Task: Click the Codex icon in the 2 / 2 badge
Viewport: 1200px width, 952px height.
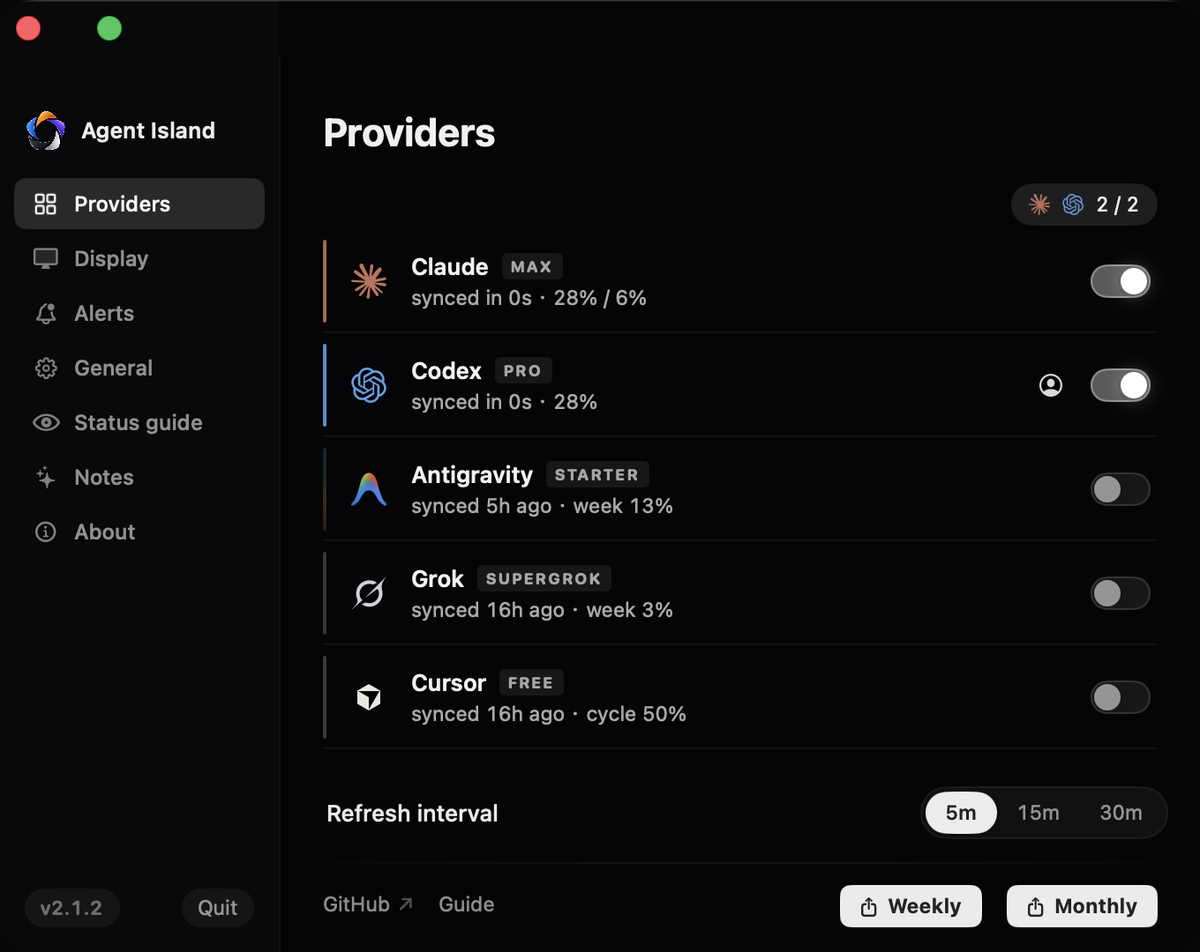Action: (x=1073, y=205)
